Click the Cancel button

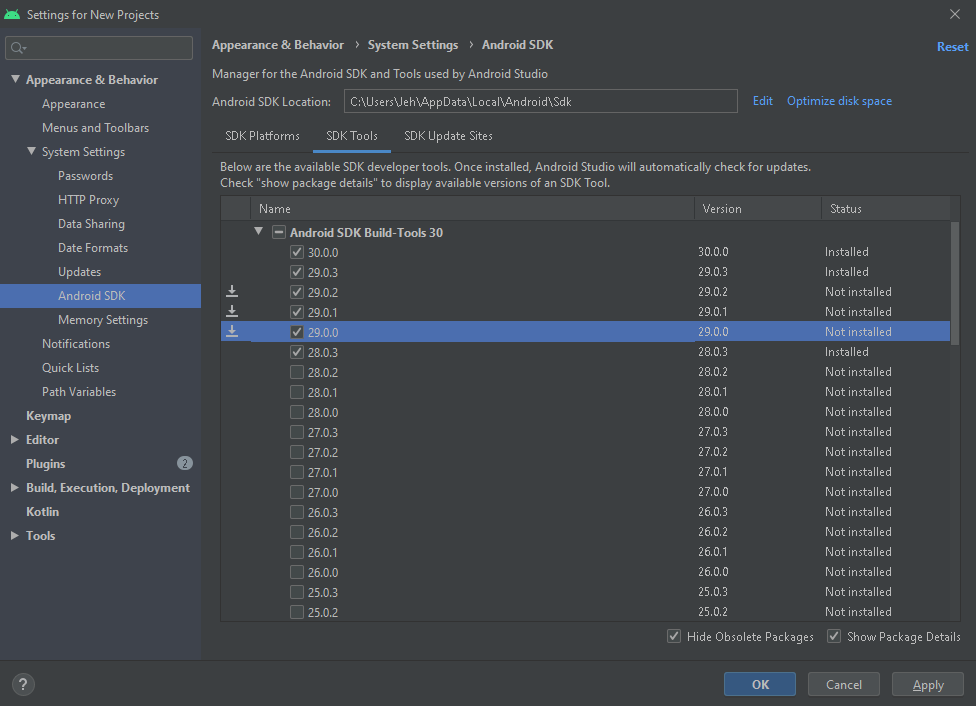click(844, 684)
